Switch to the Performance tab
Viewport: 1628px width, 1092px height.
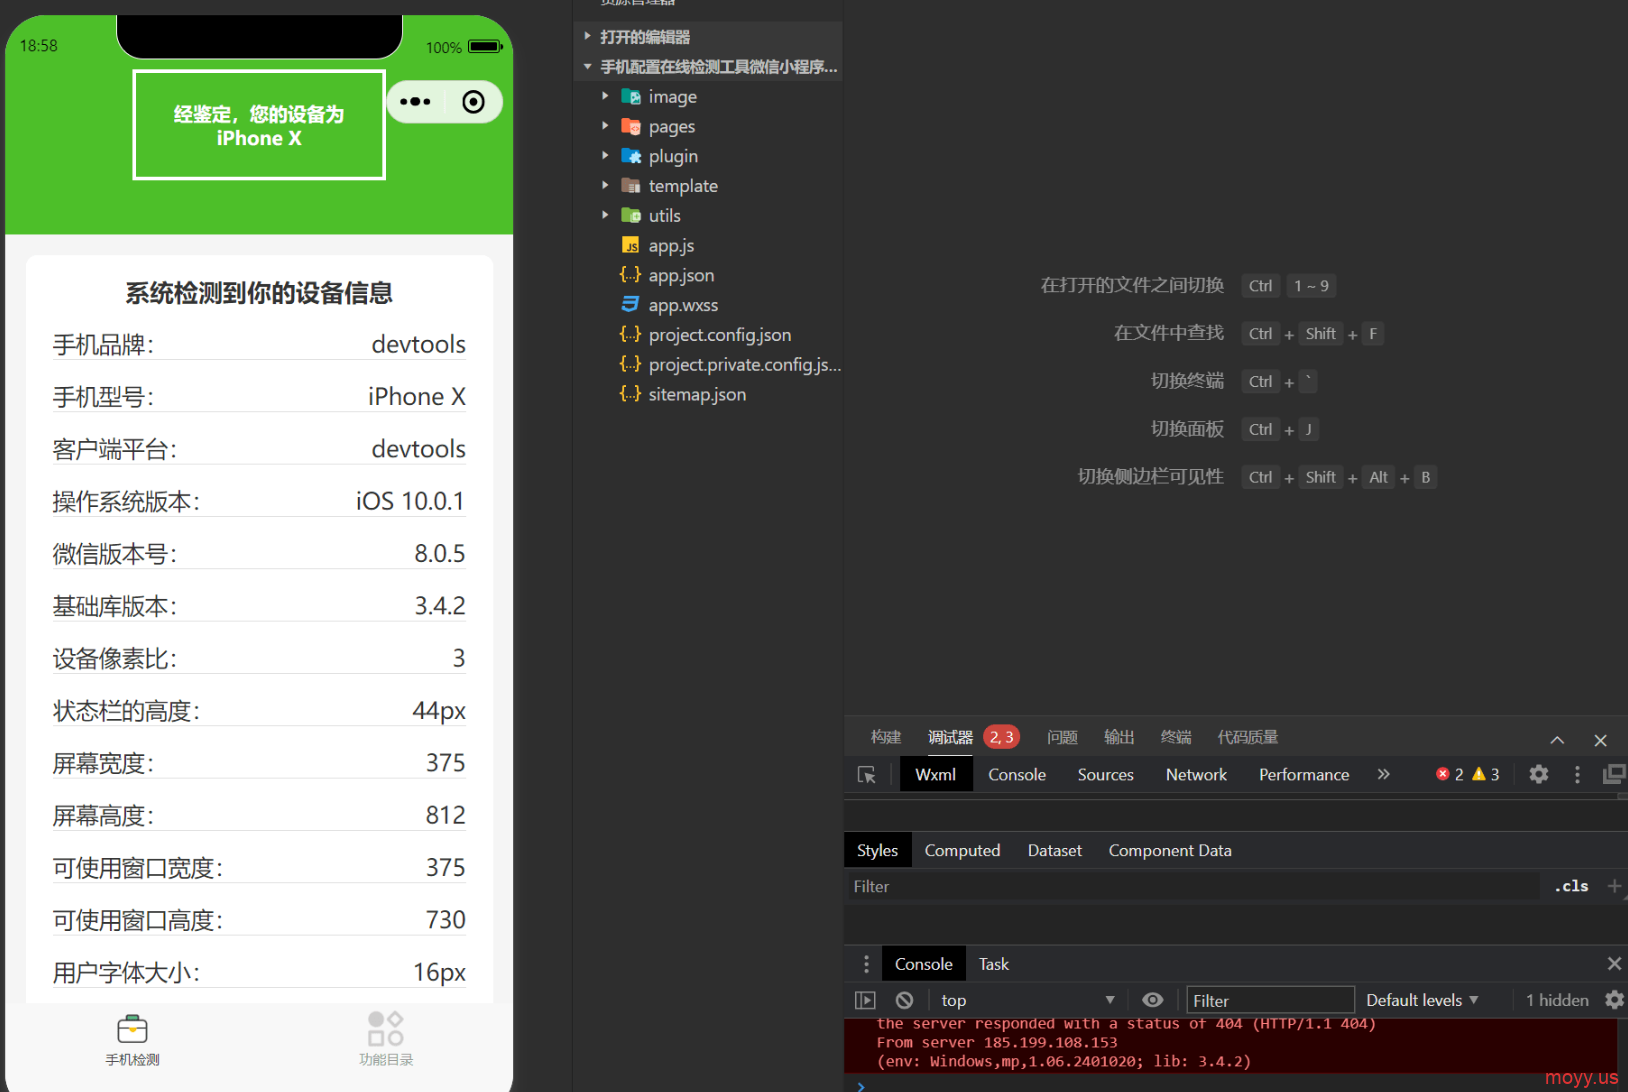(x=1304, y=775)
